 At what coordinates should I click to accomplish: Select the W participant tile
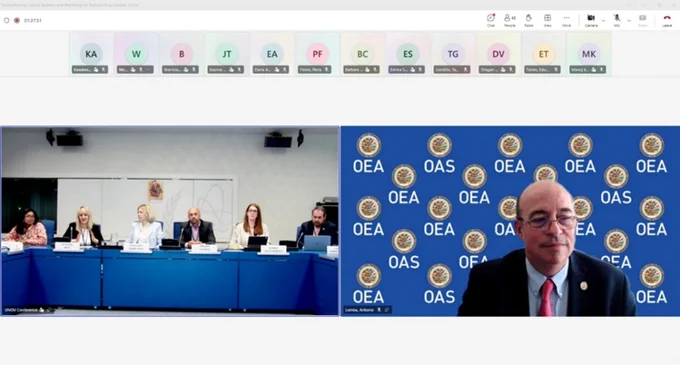point(136,54)
